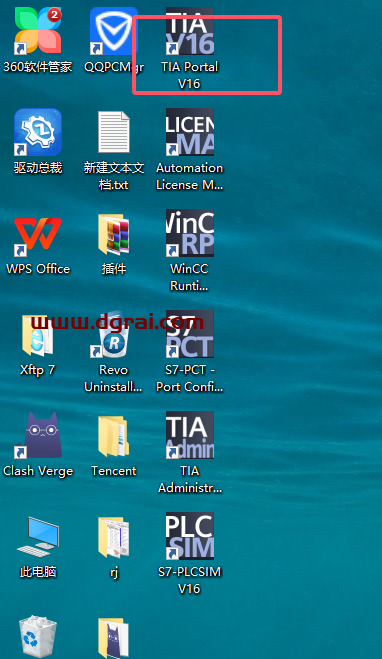Click the "Clash Verge" label text
Screen dimensions: 382x659
38,471
